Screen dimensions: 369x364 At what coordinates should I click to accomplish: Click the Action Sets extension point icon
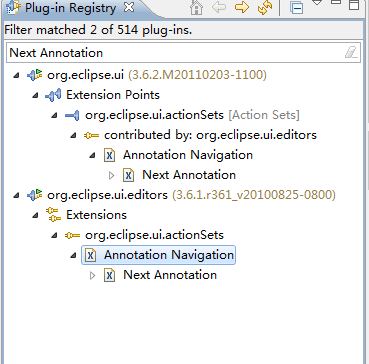pyautogui.click(x=72, y=115)
